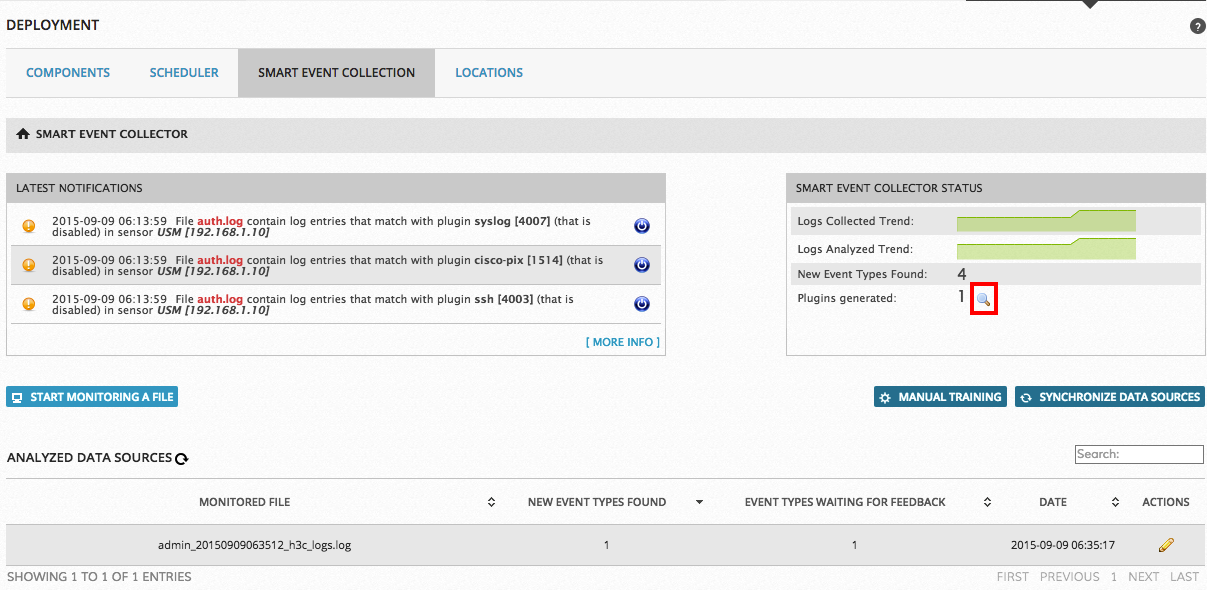Open the [ MORE INFO ] link
This screenshot has height=590, width=1207.
point(622,342)
